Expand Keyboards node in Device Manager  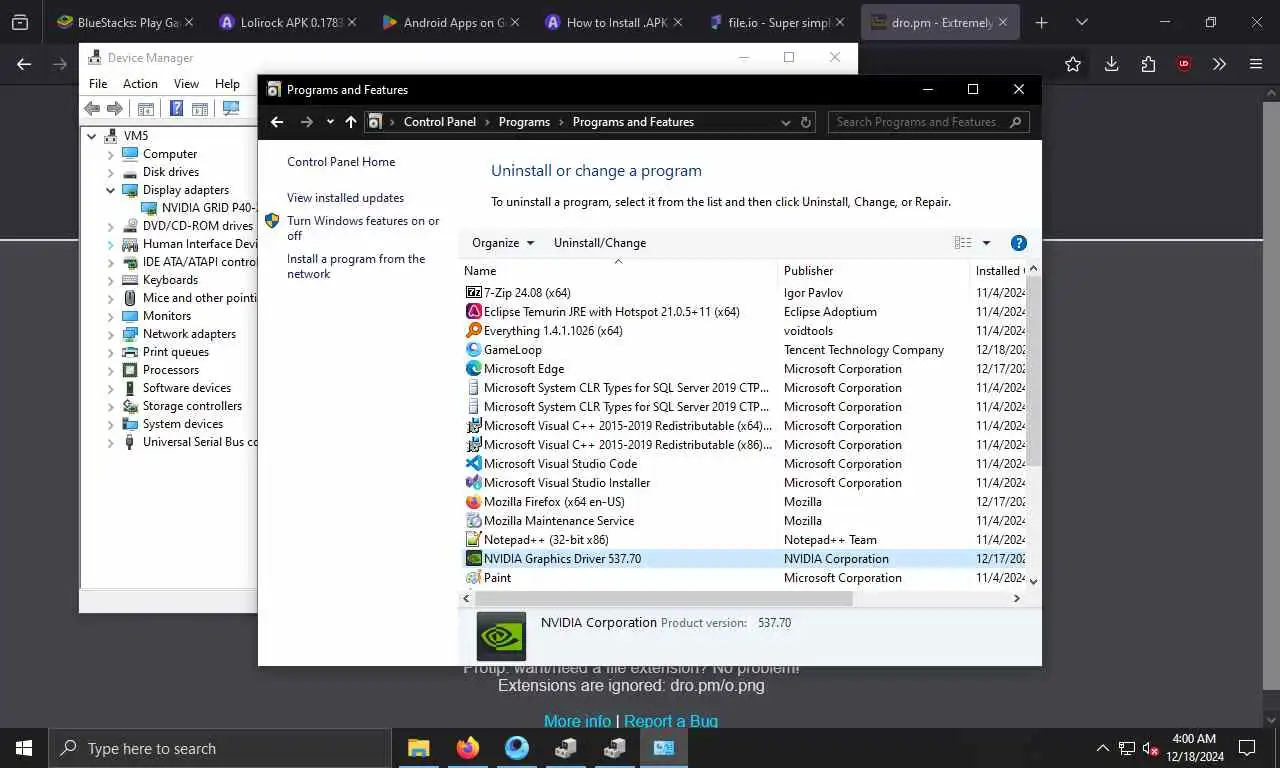point(111,280)
